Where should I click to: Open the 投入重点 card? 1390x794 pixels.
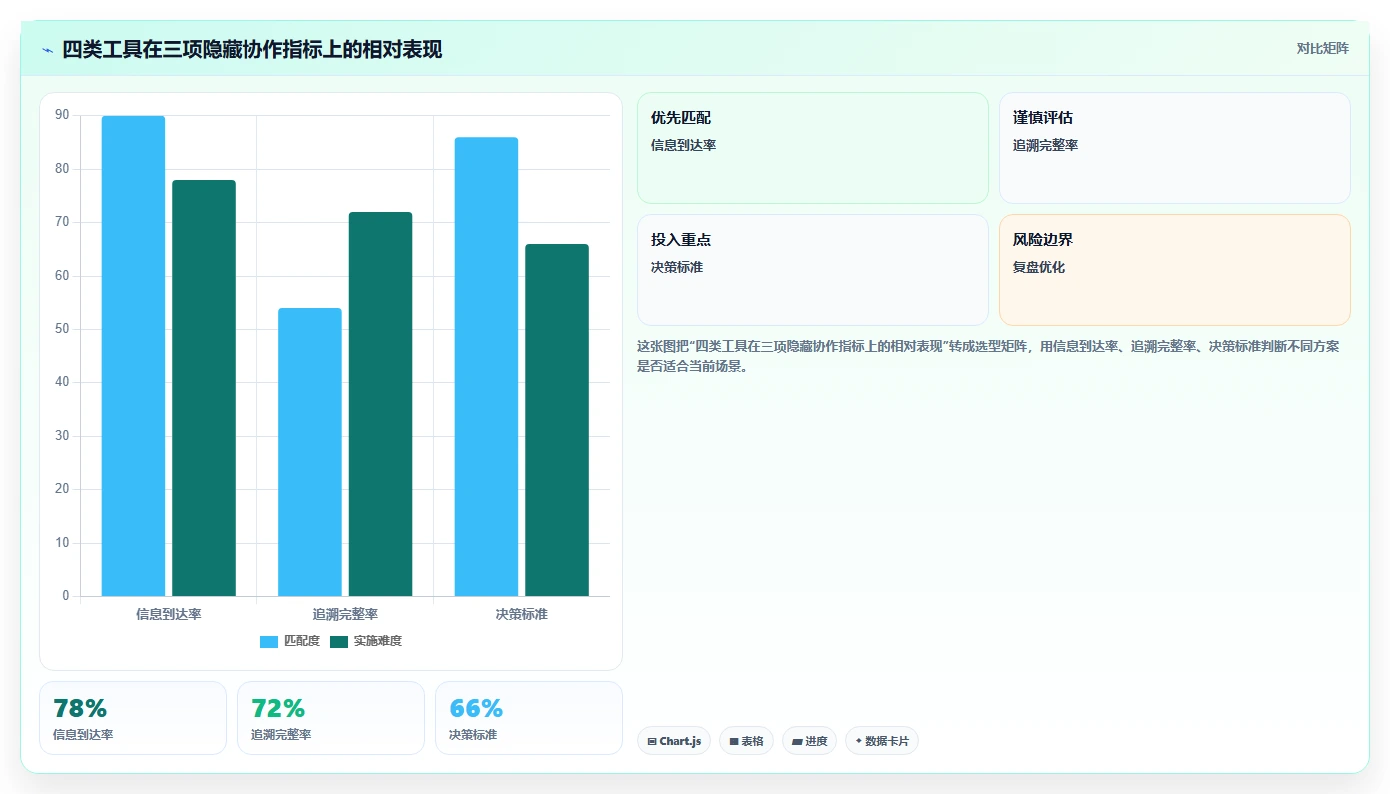click(x=812, y=270)
